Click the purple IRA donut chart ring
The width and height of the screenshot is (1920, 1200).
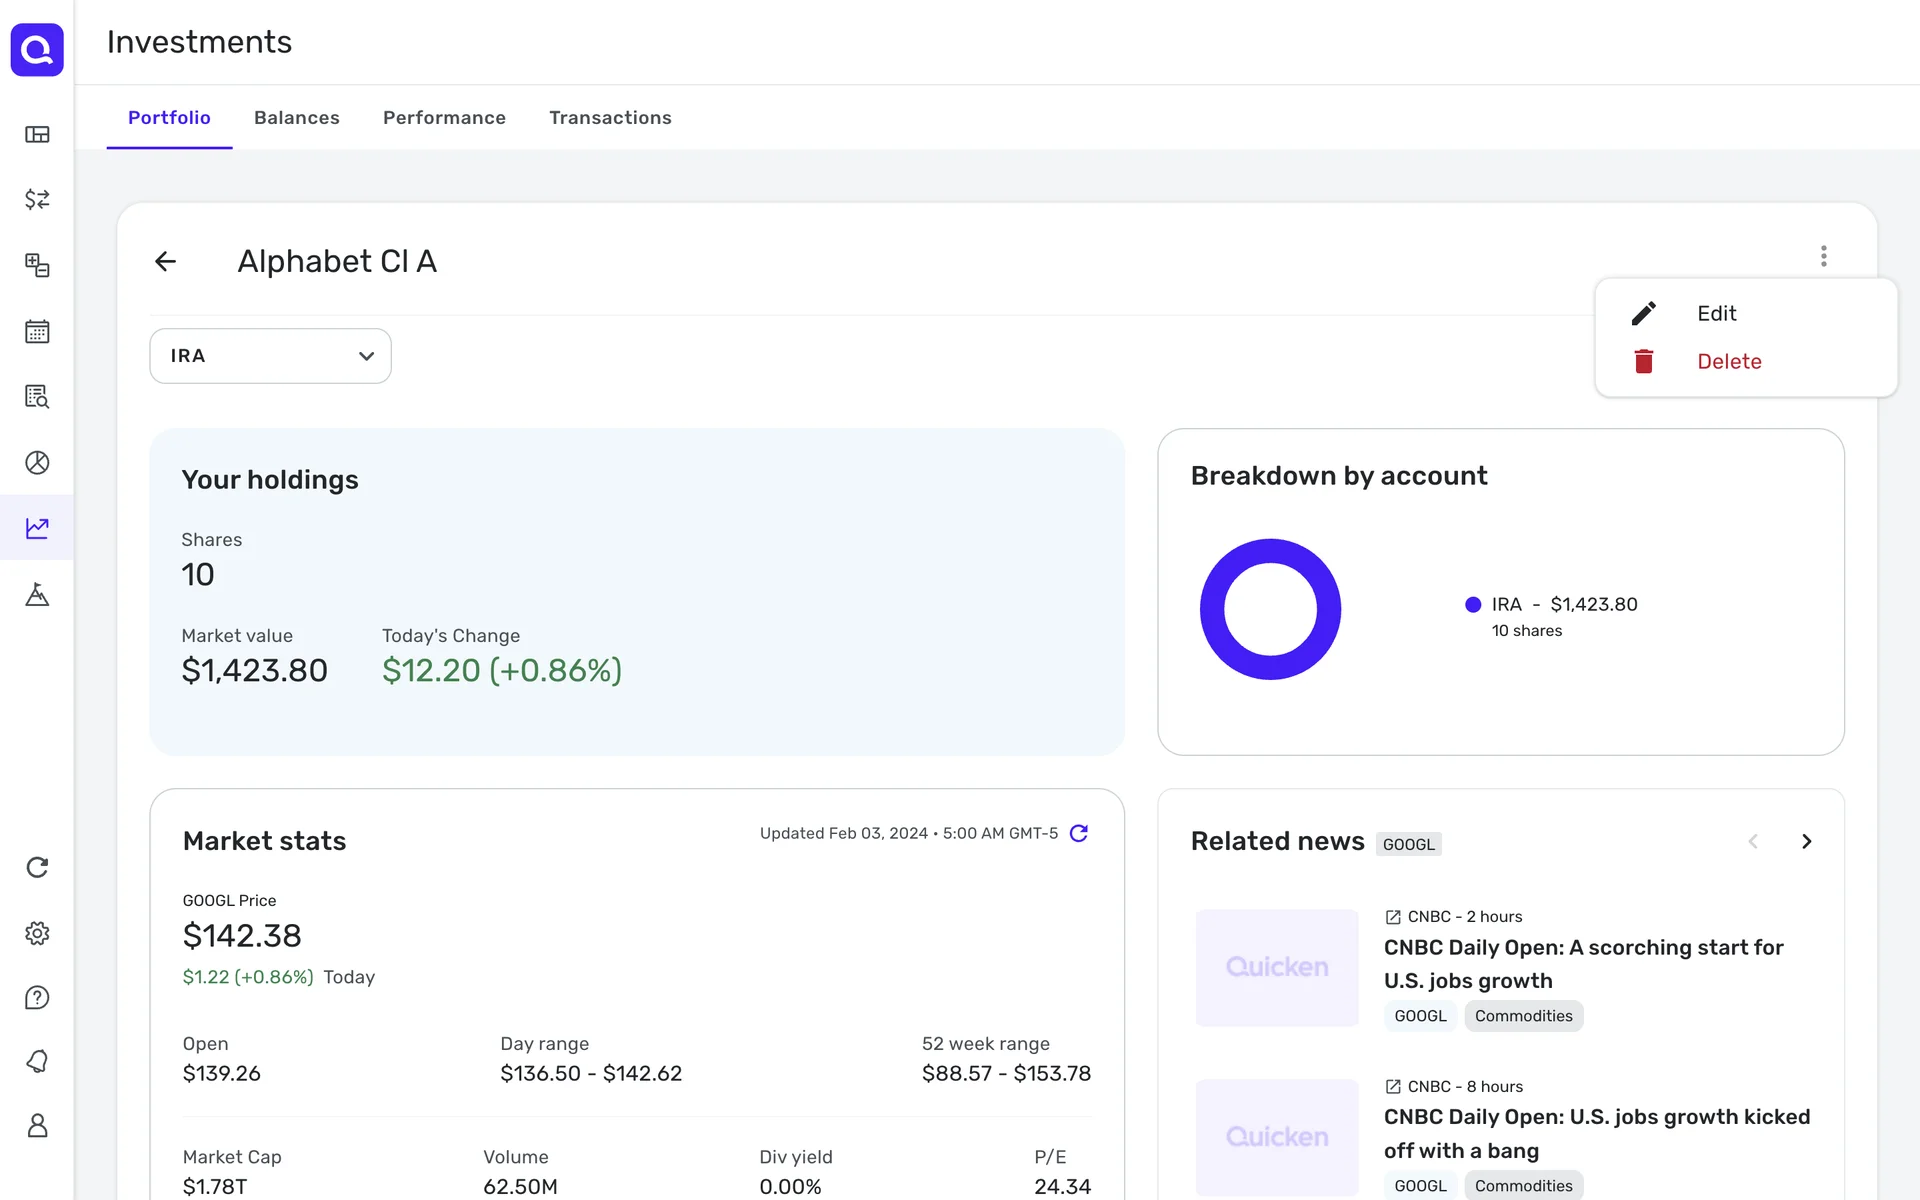(x=1212, y=609)
